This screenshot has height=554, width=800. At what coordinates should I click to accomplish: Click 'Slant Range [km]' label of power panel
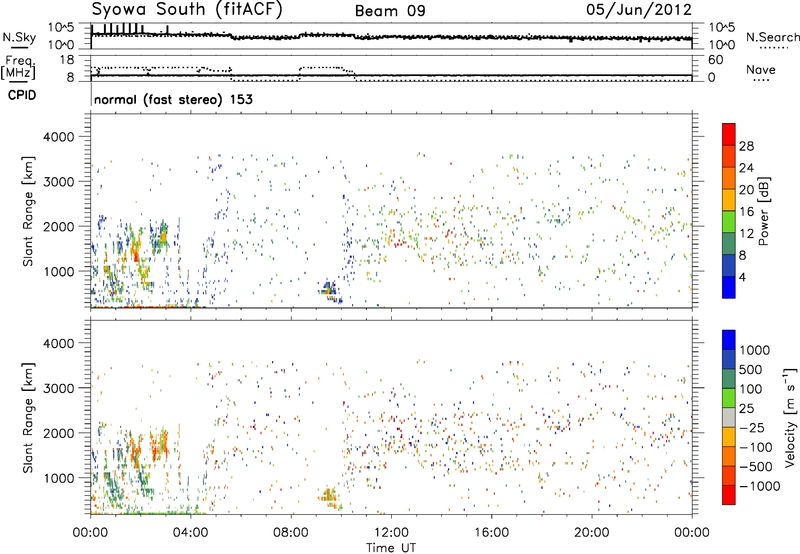point(28,211)
